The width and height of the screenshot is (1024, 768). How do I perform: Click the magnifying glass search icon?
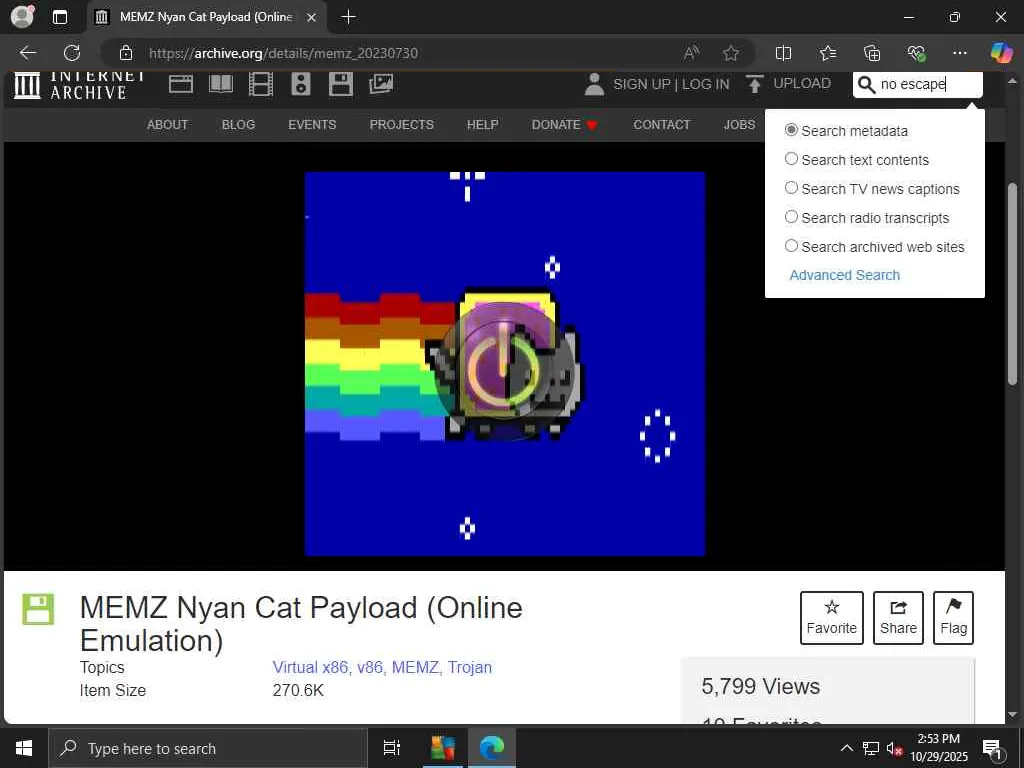click(x=866, y=84)
